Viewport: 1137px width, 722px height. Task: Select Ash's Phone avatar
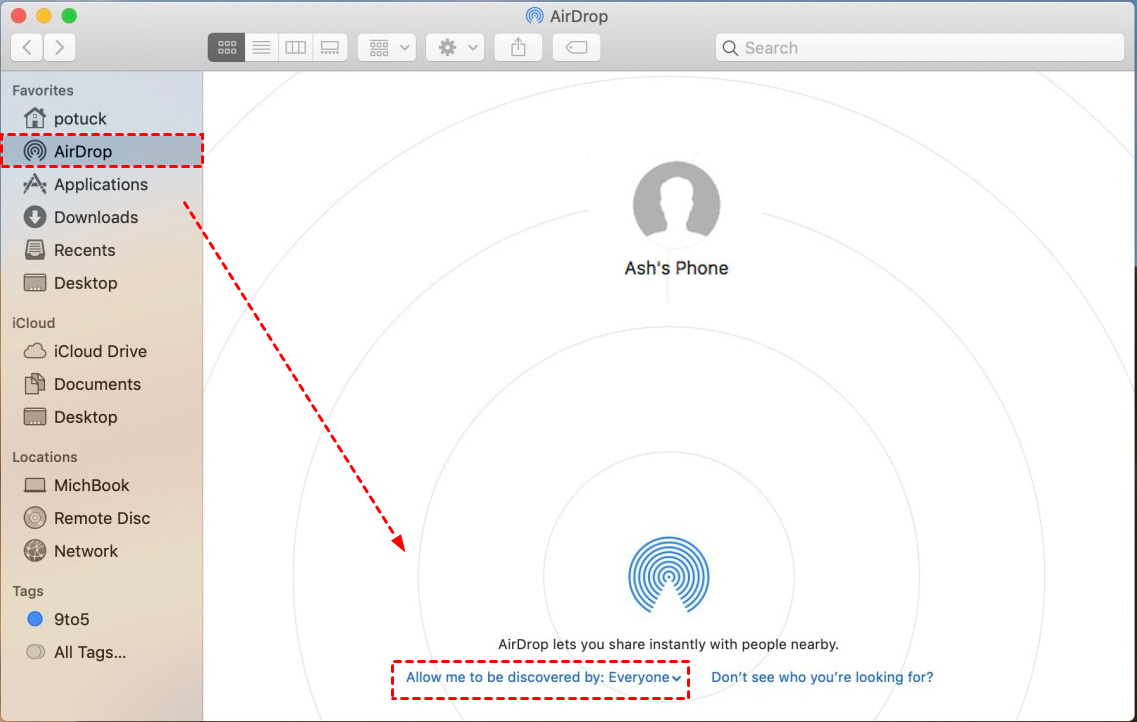click(677, 204)
